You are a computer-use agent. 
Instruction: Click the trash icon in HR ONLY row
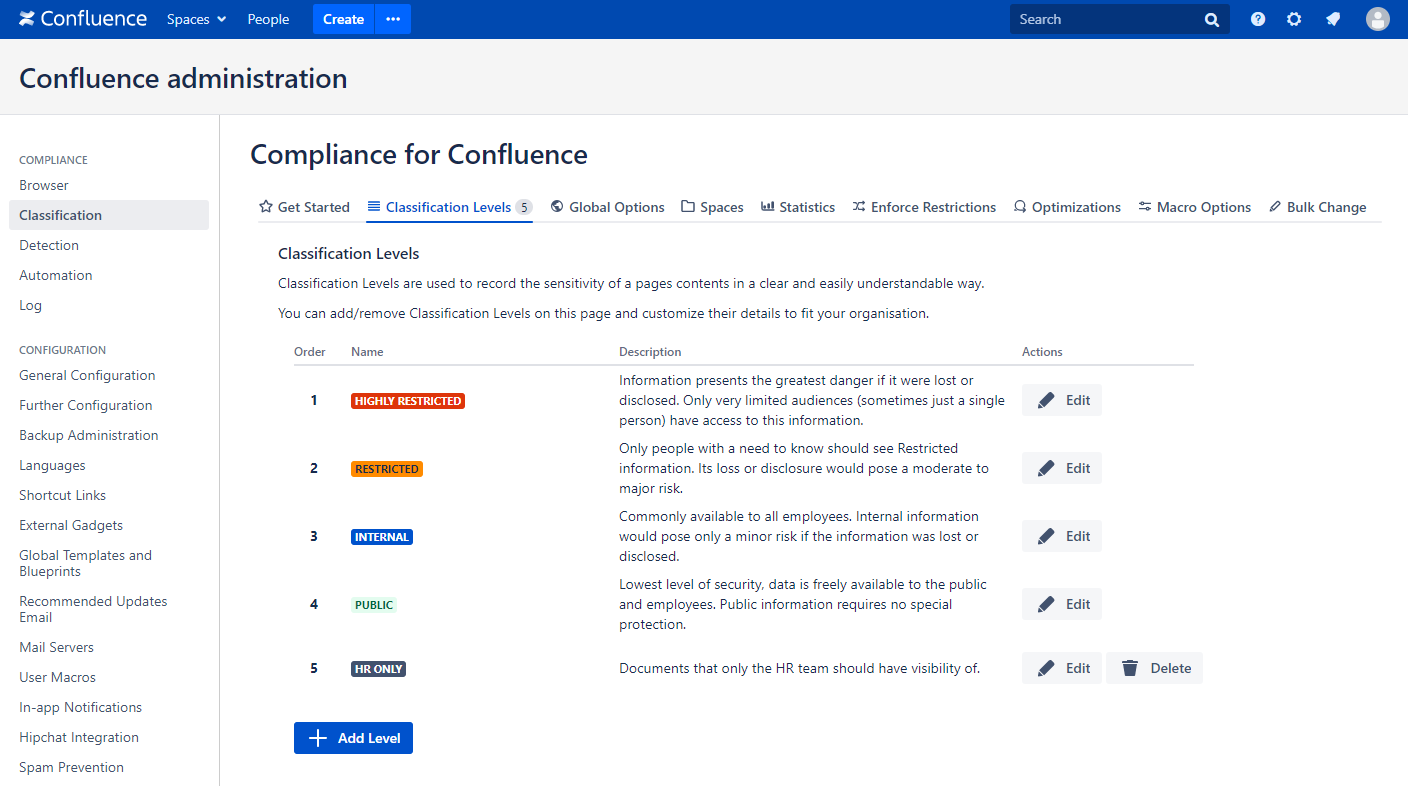(x=1130, y=668)
